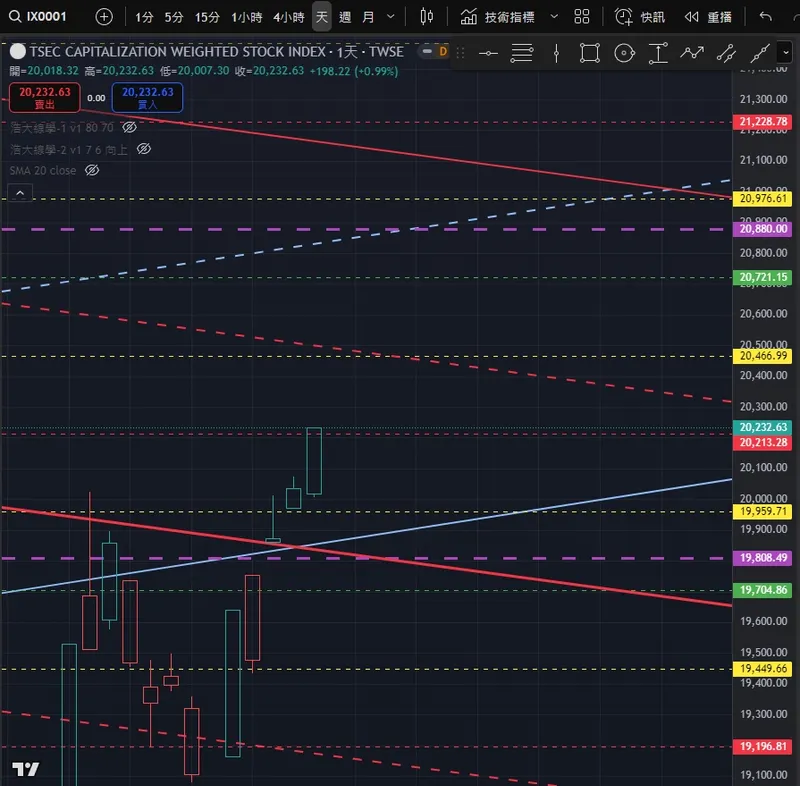The height and width of the screenshot is (786, 800).
Task: Expand the time interval dropdown chevron
Action: coord(391,17)
